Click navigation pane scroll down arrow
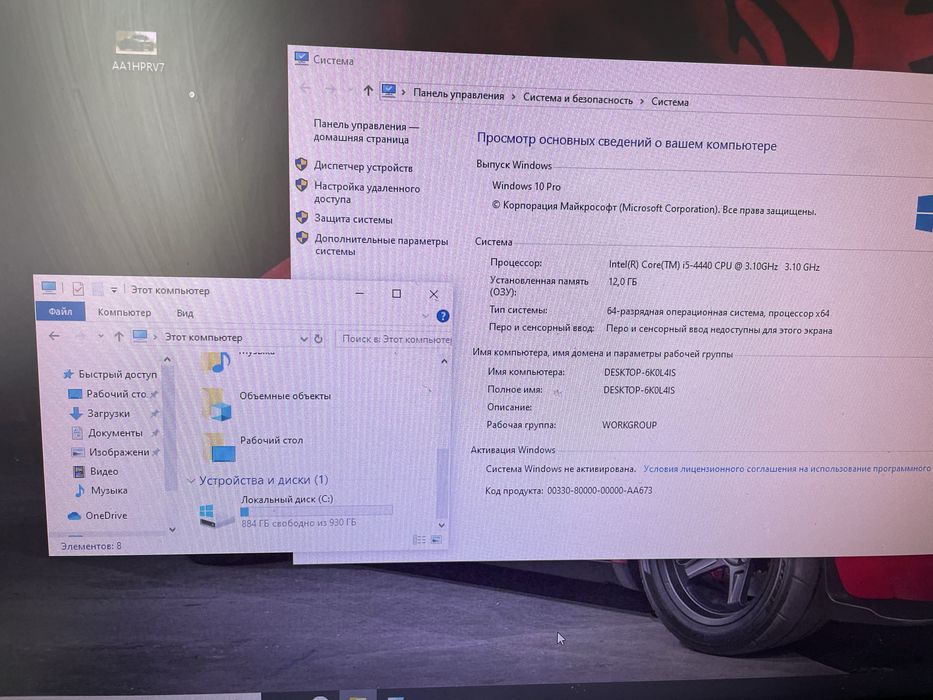This screenshot has width=933, height=700. [172, 529]
